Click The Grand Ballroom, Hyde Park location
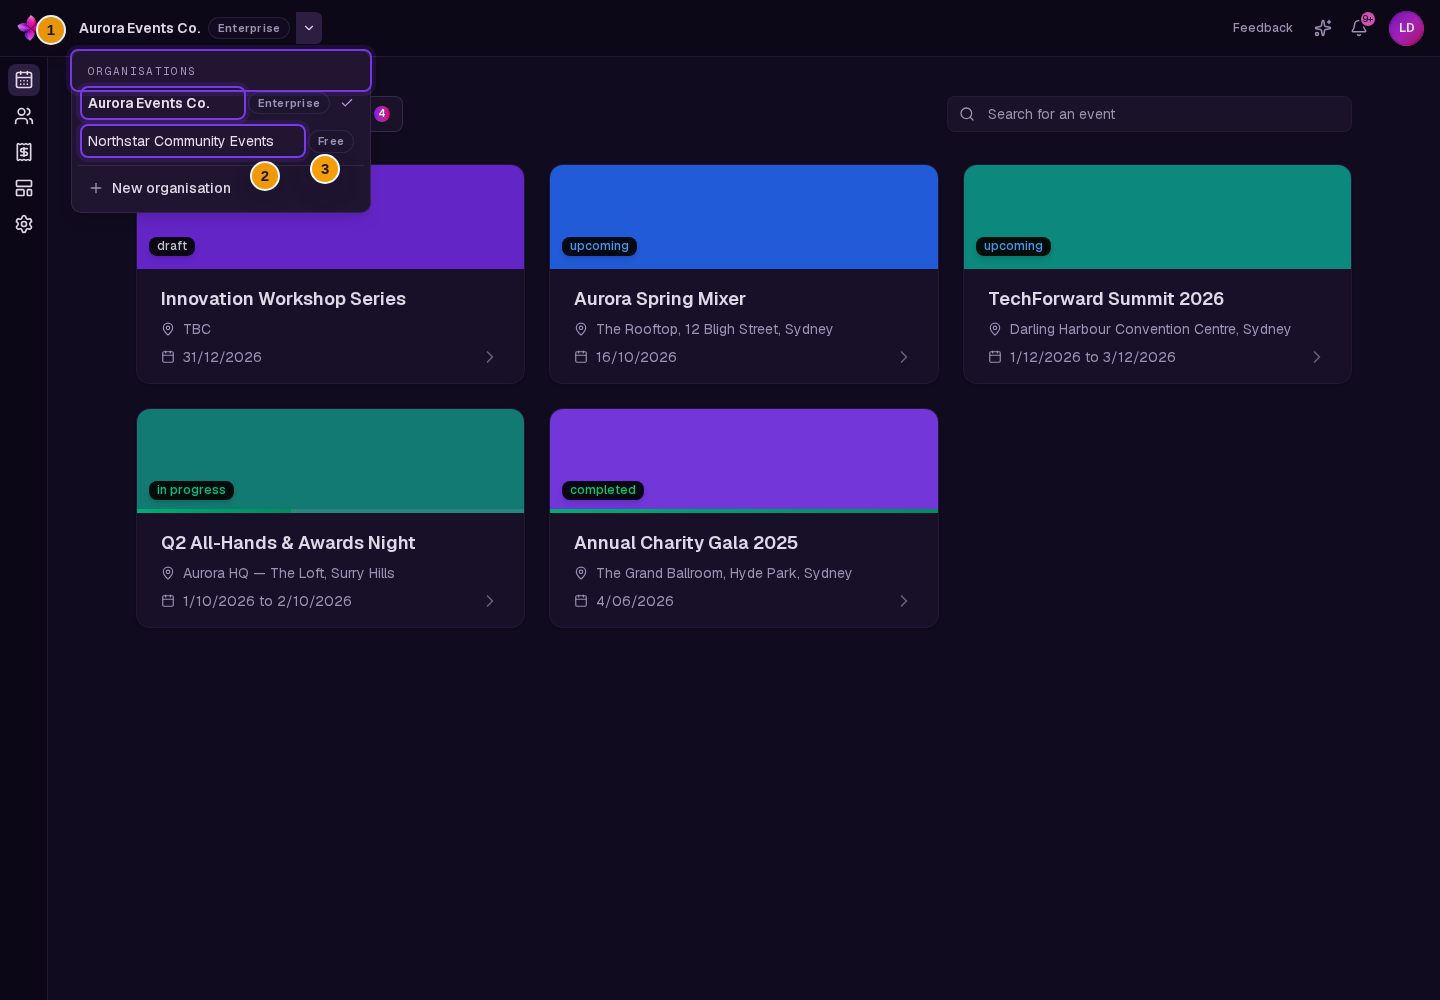1440x1000 pixels. pos(724,573)
